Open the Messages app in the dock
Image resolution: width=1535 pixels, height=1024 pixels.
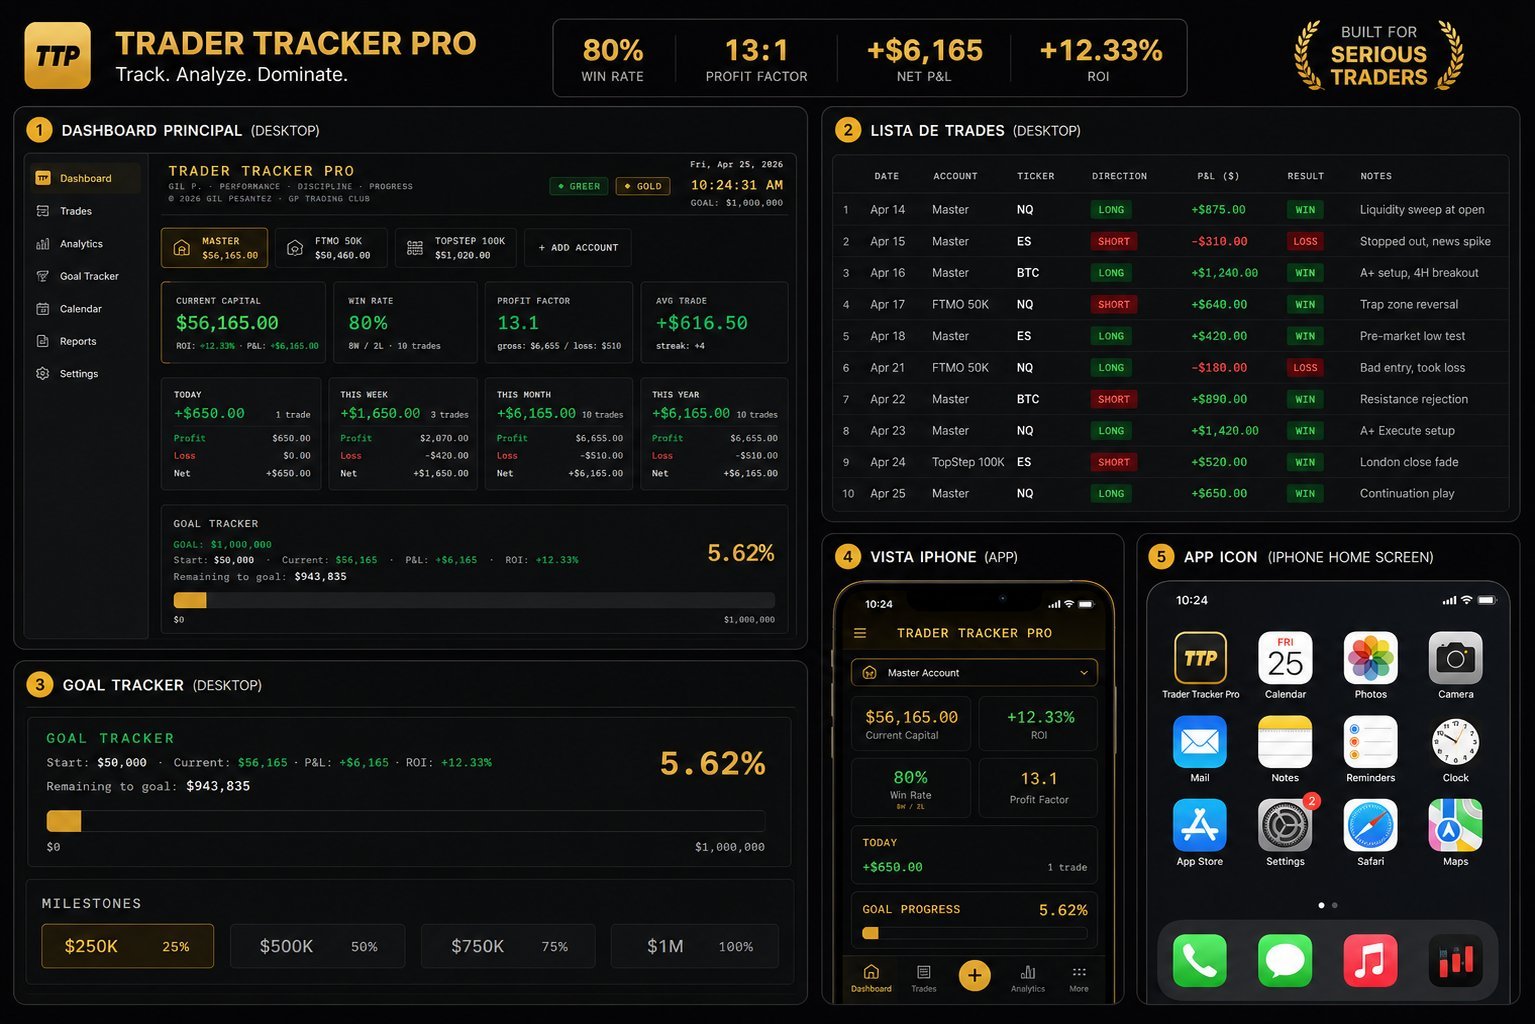pyautogui.click(x=1285, y=961)
